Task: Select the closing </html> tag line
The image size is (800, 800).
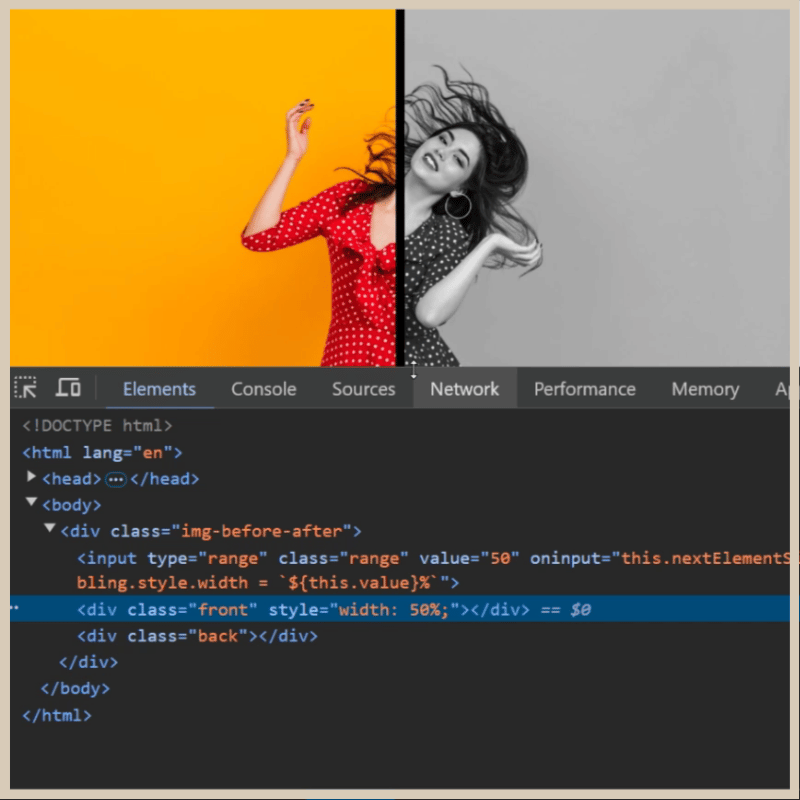Action: [57, 715]
